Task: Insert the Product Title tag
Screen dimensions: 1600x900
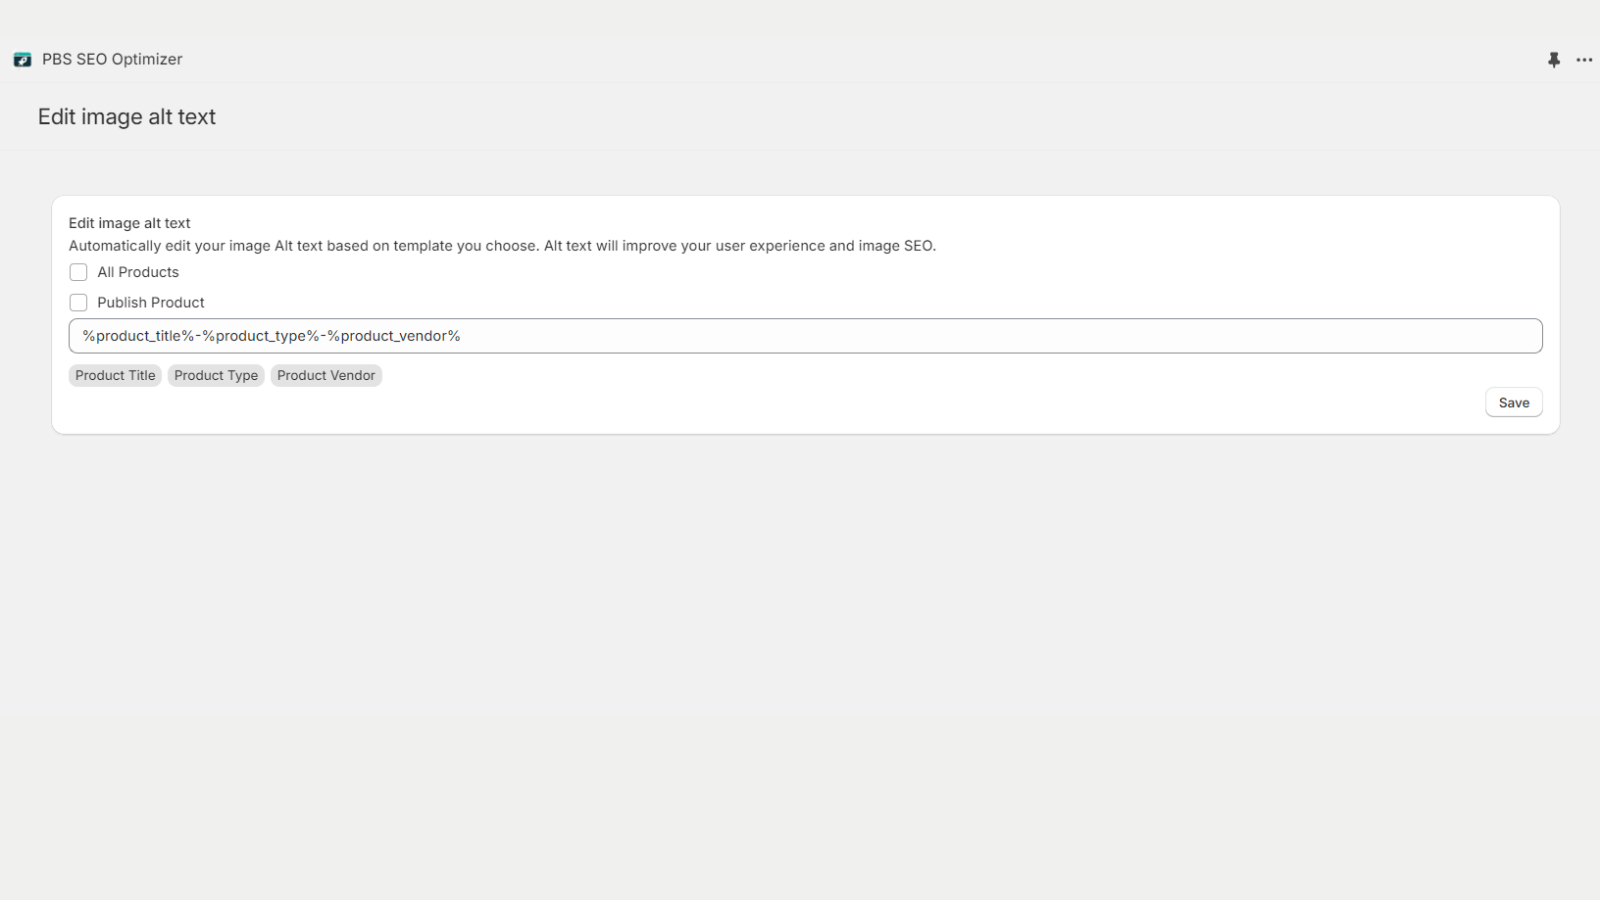Action: [x=115, y=375]
